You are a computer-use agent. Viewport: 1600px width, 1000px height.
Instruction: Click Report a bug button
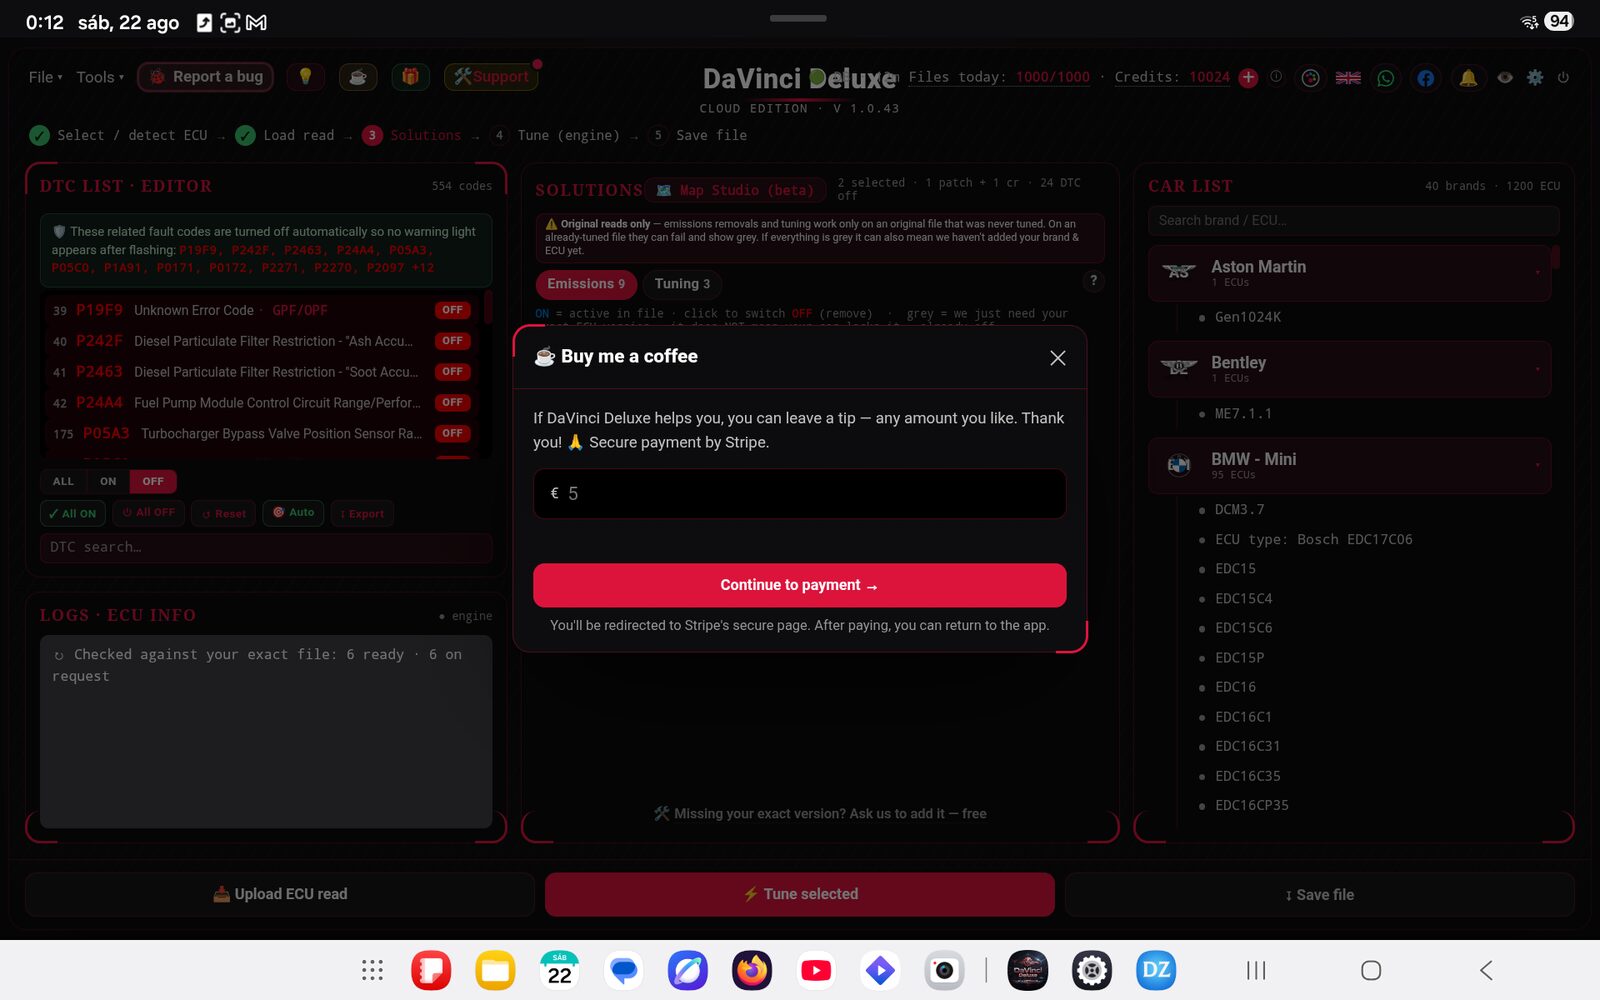(x=205, y=77)
